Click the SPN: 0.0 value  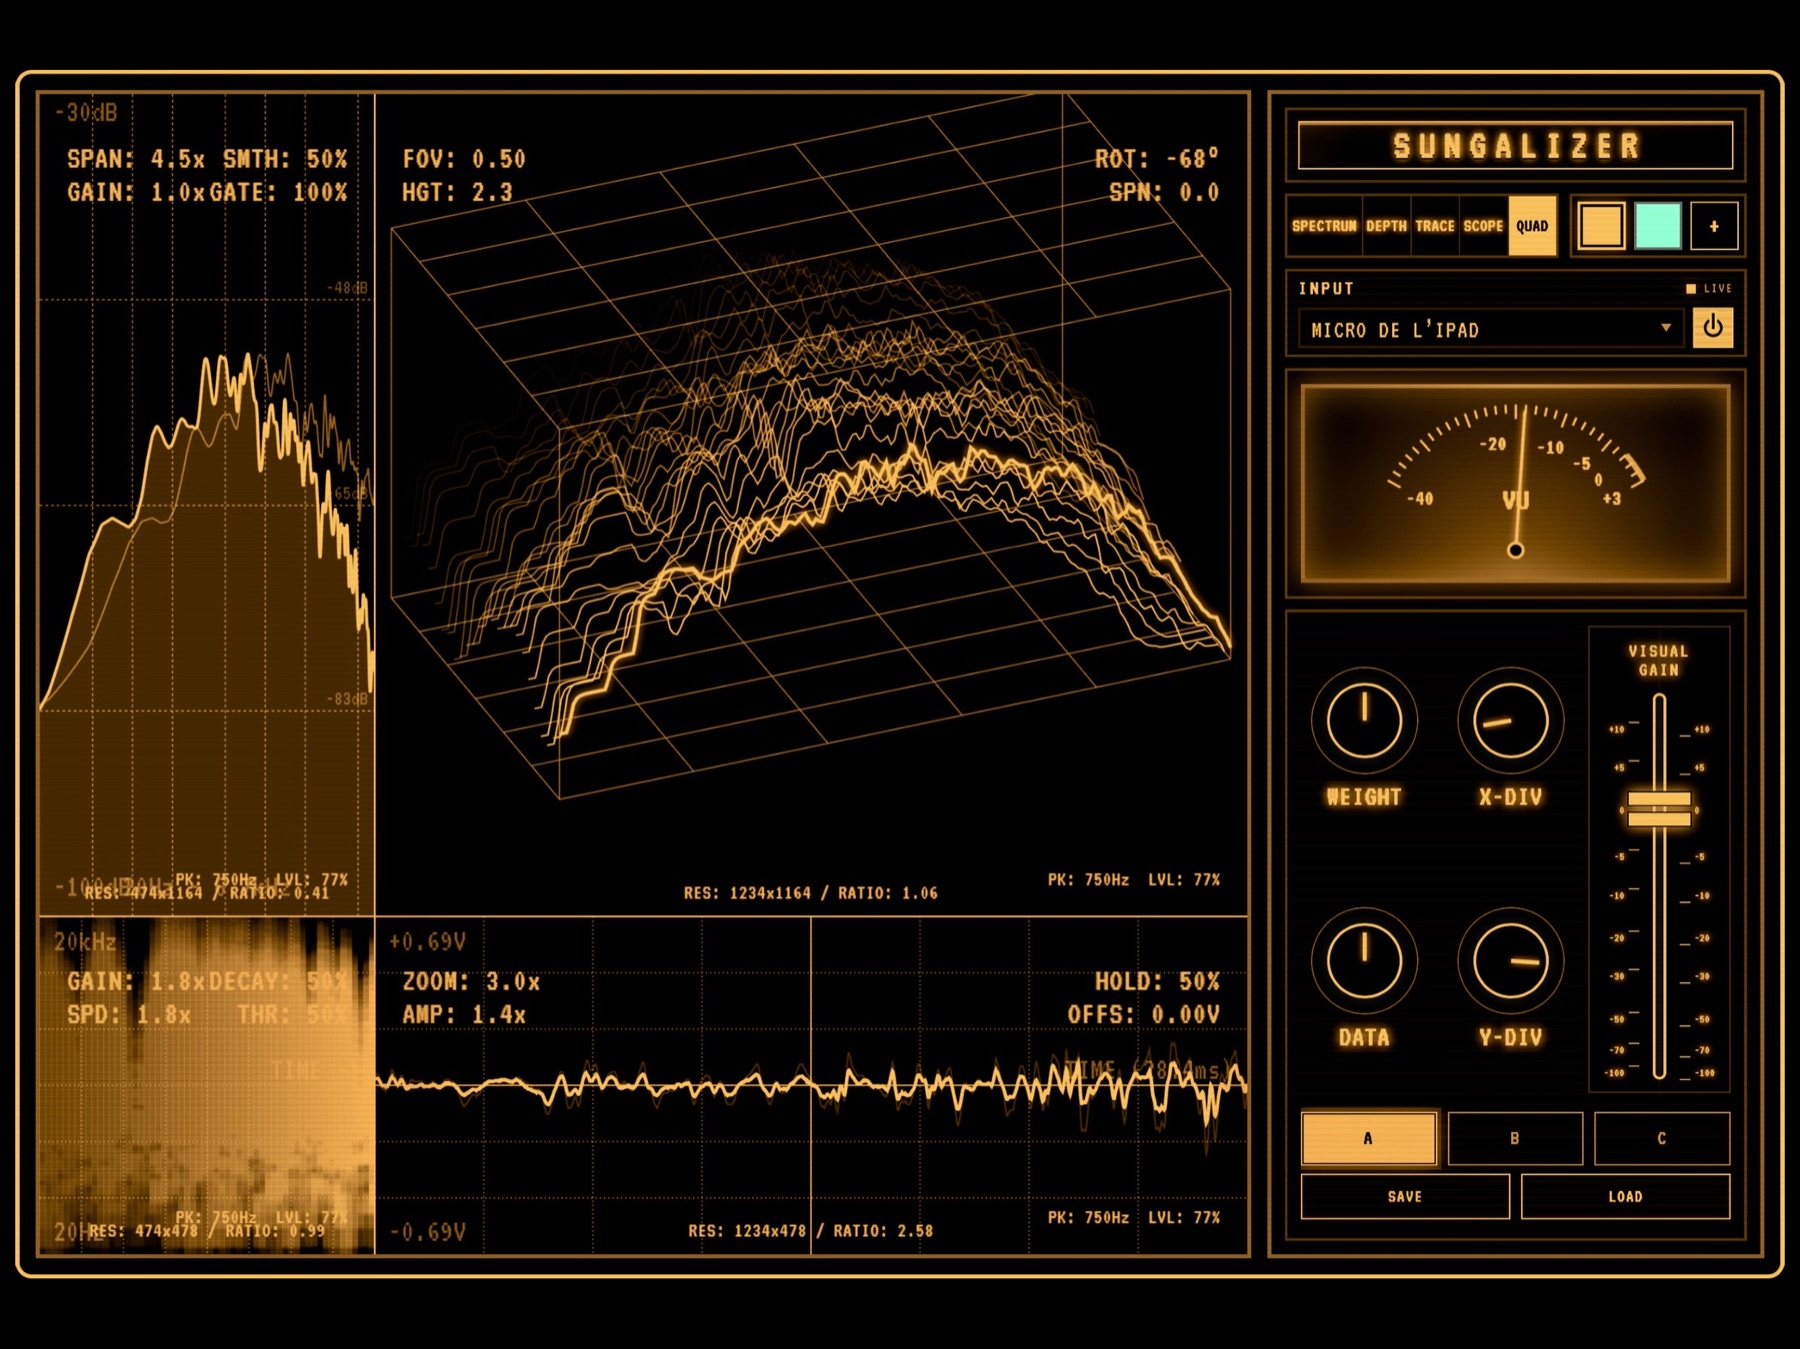tap(1164, 192)
